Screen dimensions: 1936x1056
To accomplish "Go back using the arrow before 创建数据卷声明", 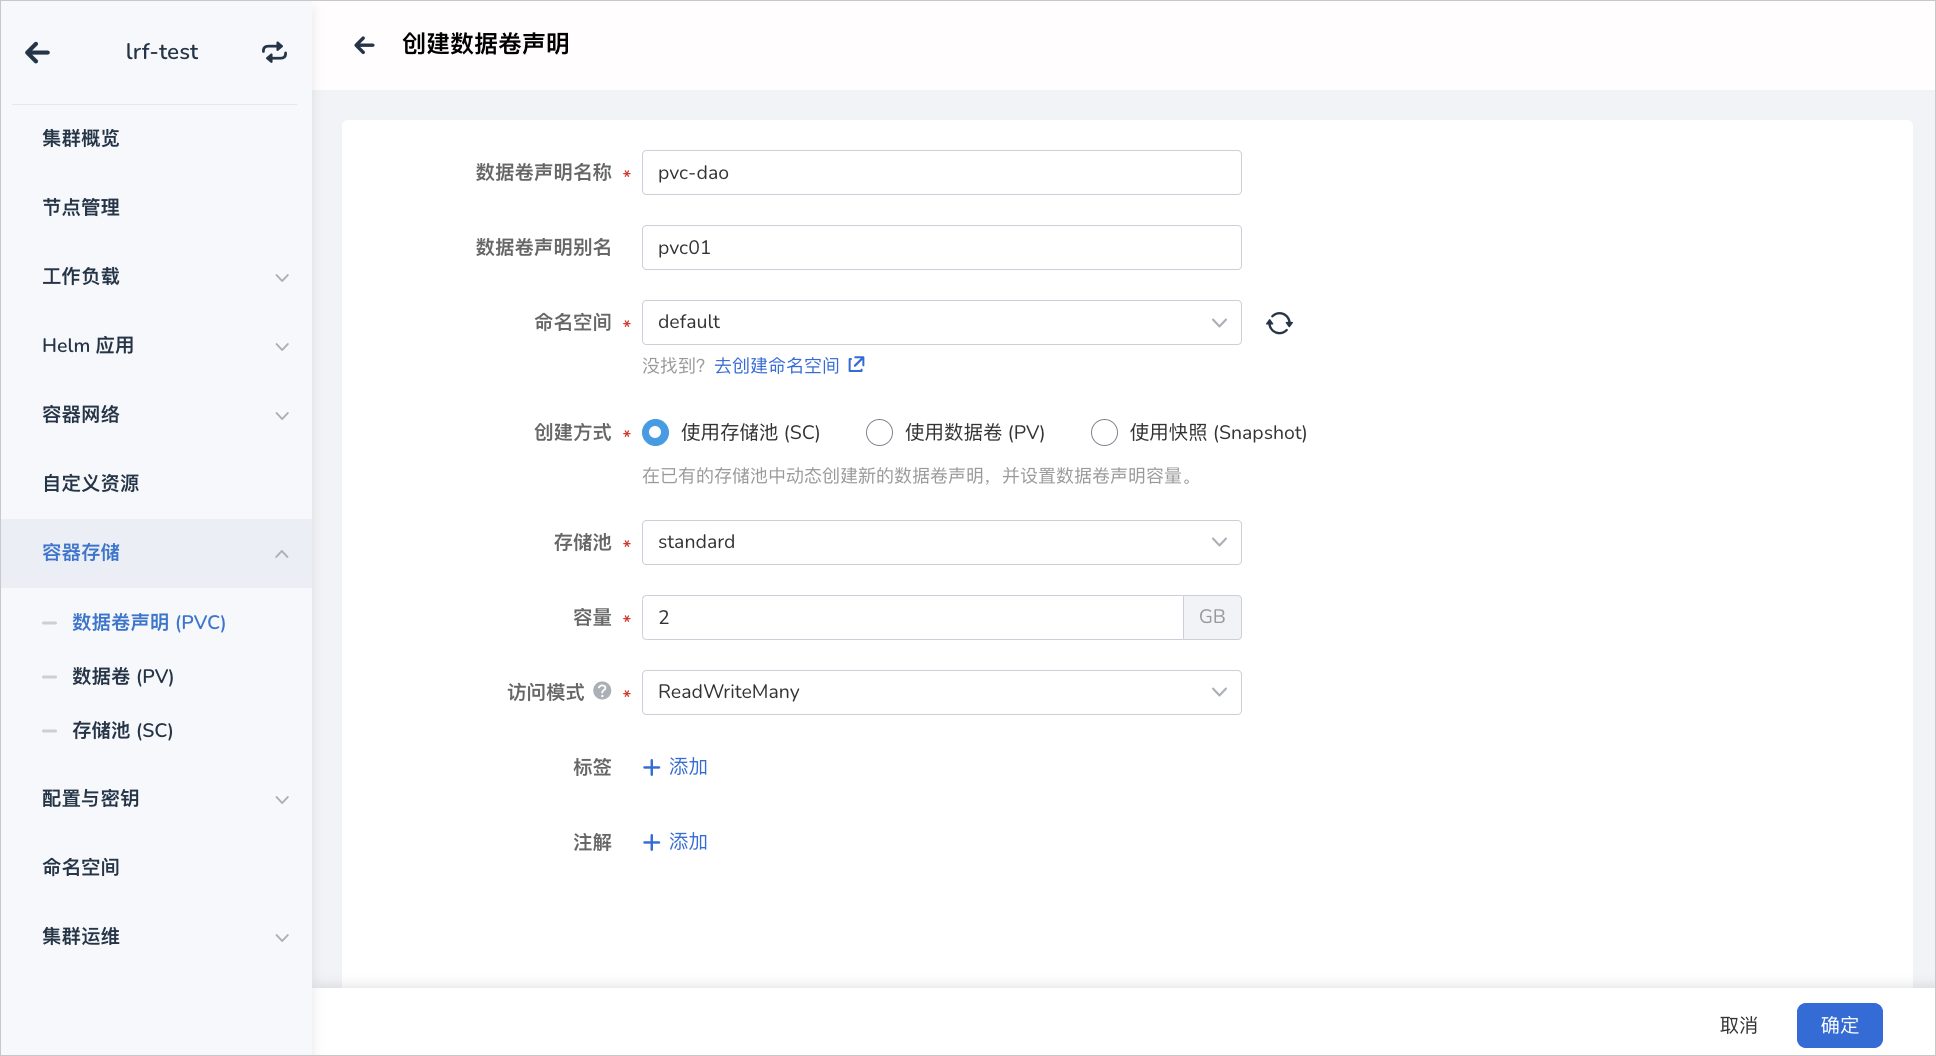I will pyautogui.click(x=365, y=44).
